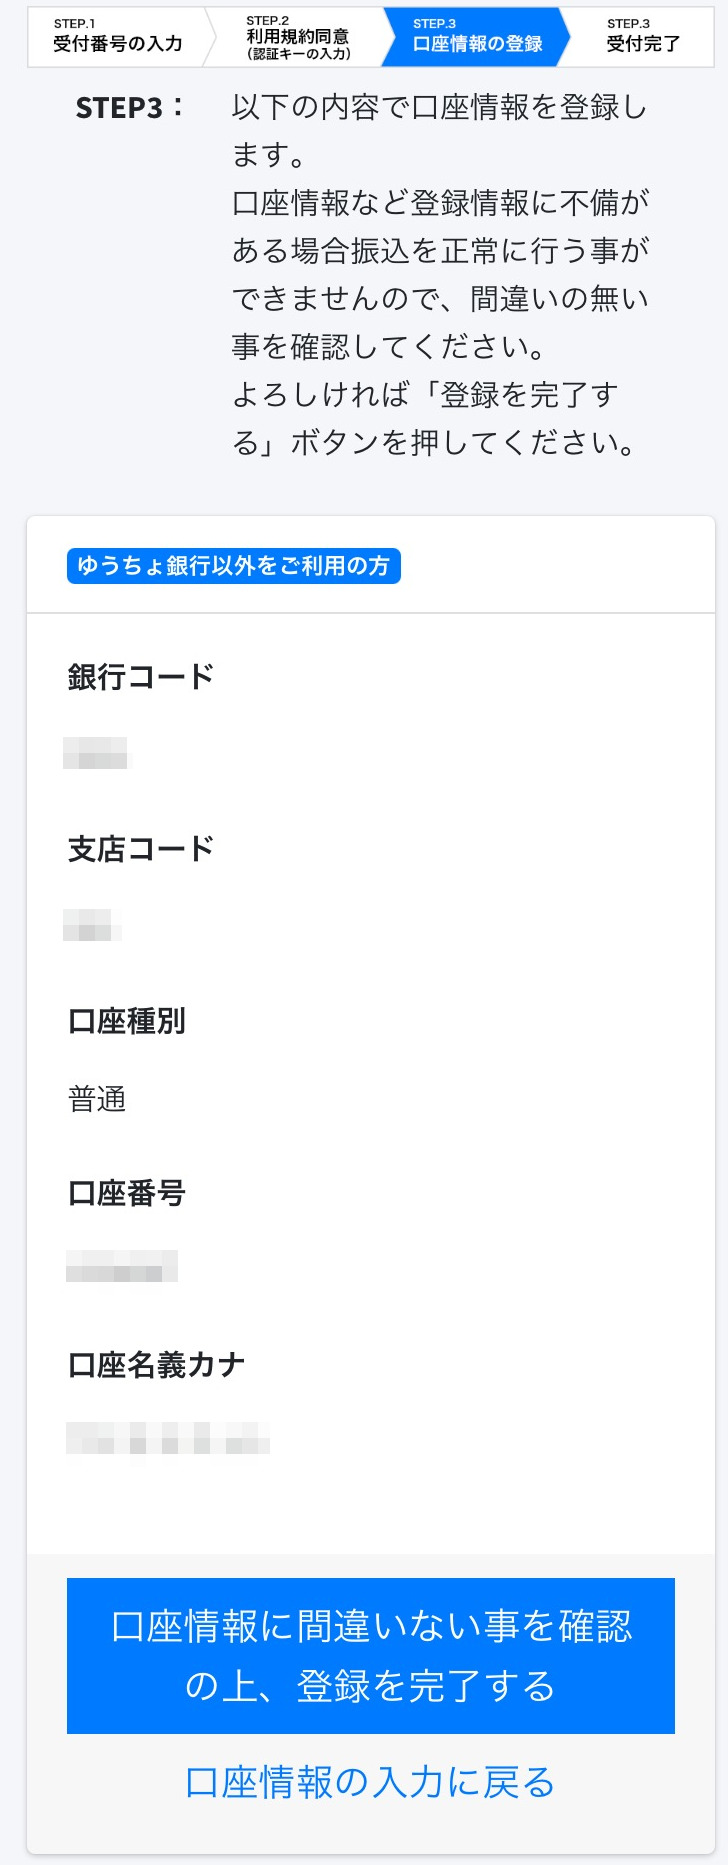Select the STEP.2 利用規約同意 step
Image resolution: width=728 pixels, height=1865 pixels.
(298, 37)
